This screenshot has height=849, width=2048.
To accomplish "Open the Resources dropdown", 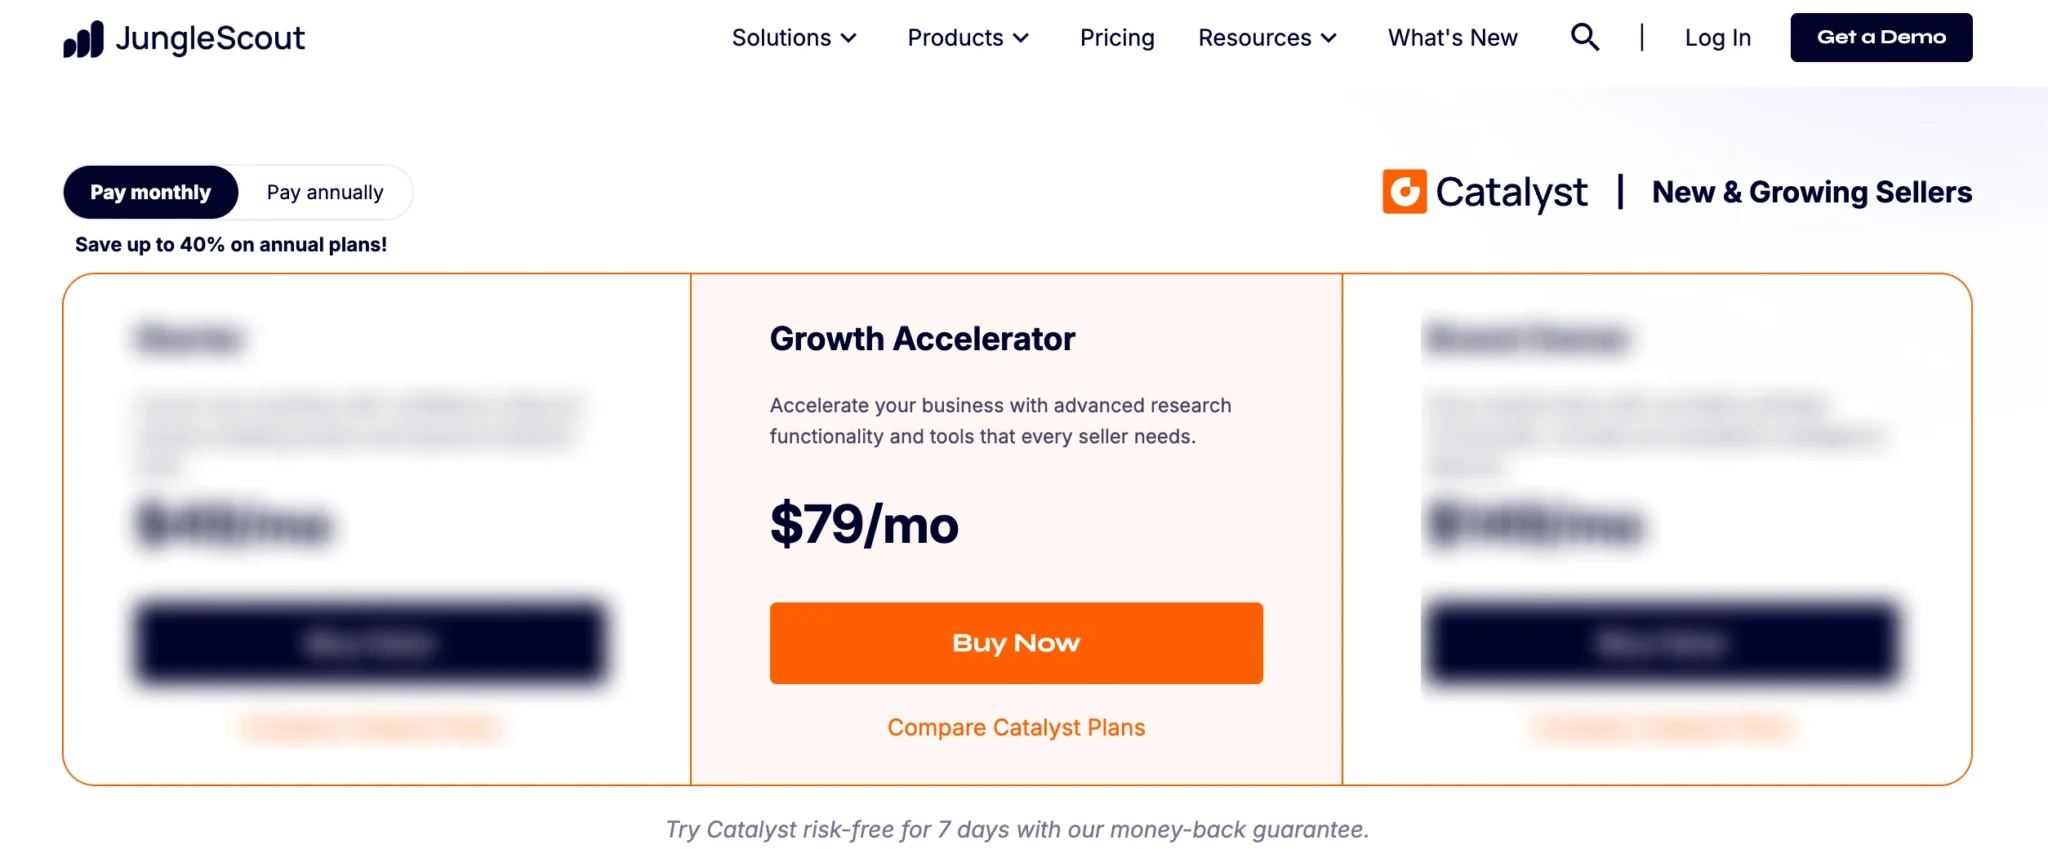I will [x=1266, y=37].
